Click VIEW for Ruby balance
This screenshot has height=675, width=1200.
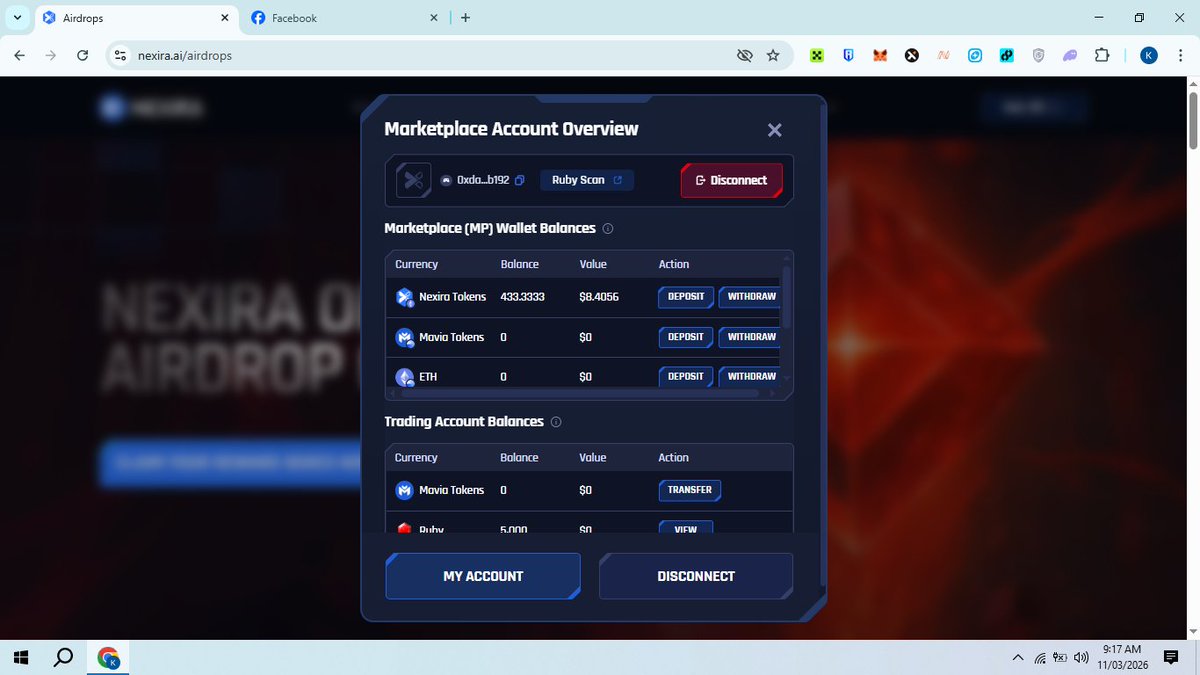tap(686, 528)
